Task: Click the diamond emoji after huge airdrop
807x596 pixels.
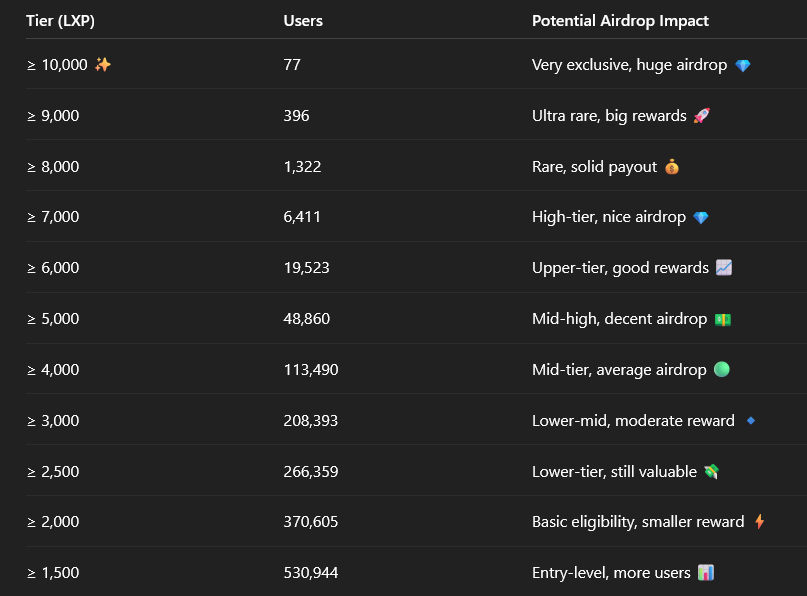Action: (743, 65)
